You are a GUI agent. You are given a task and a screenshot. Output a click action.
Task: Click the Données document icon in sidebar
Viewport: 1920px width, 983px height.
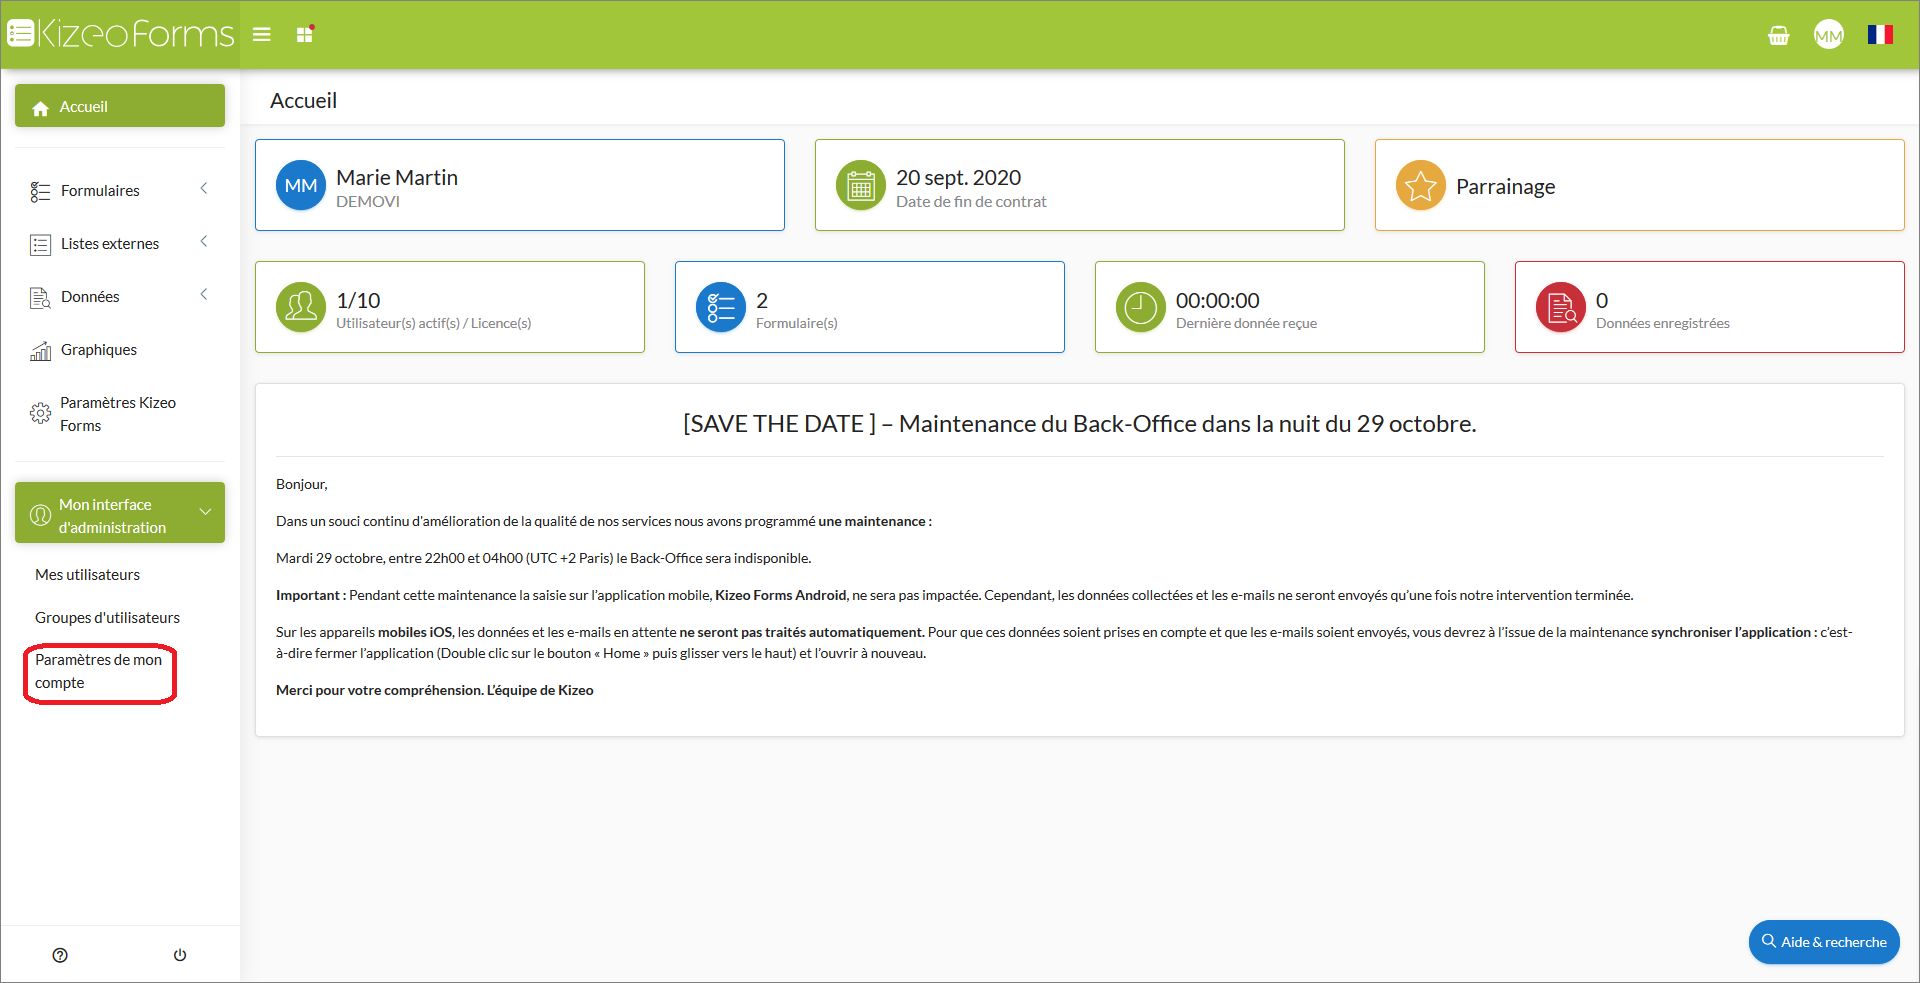coord(40,298)
